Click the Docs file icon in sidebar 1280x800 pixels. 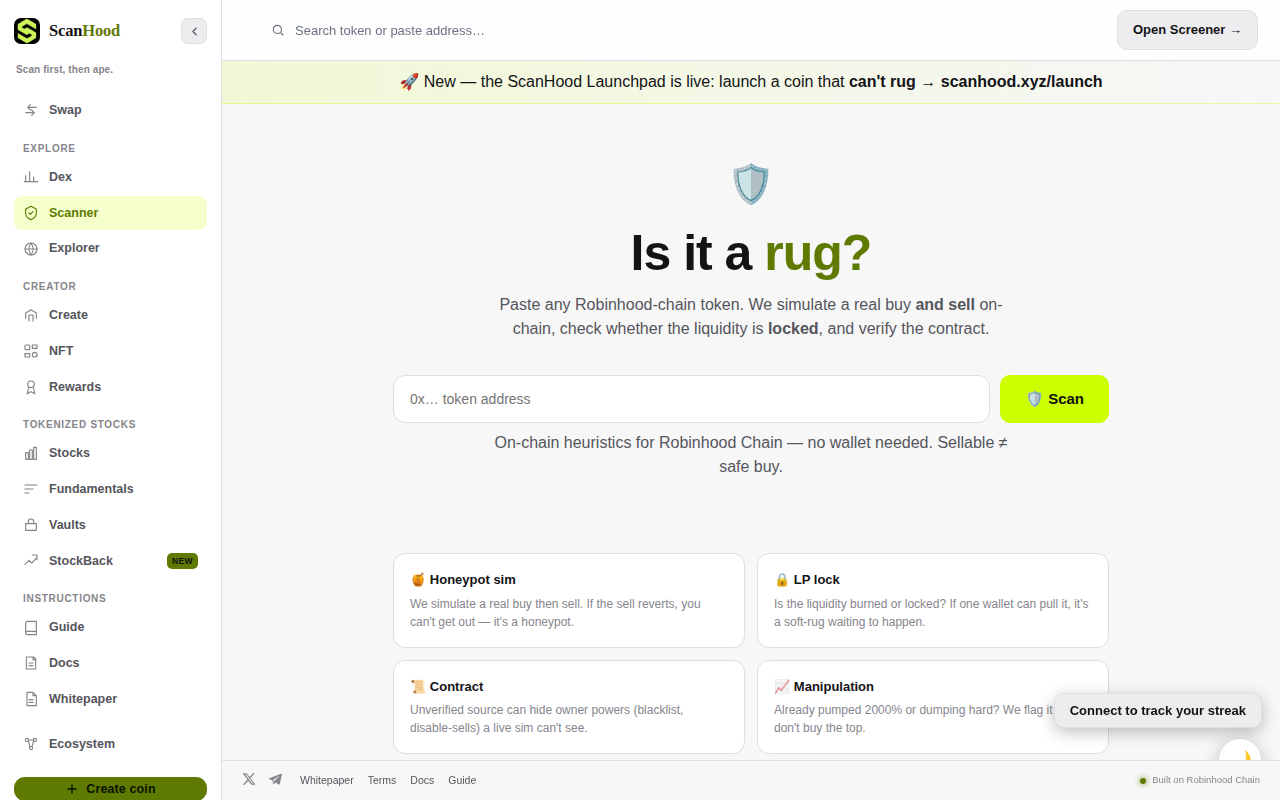[x=31, y=663]
